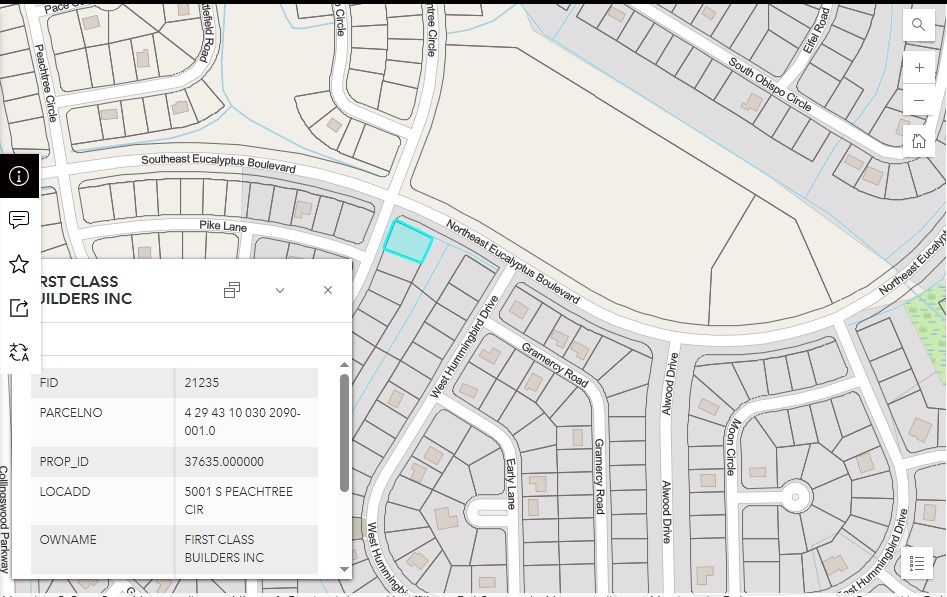Open the map search magnifier
Screen dimensions: 947x597
918,26
